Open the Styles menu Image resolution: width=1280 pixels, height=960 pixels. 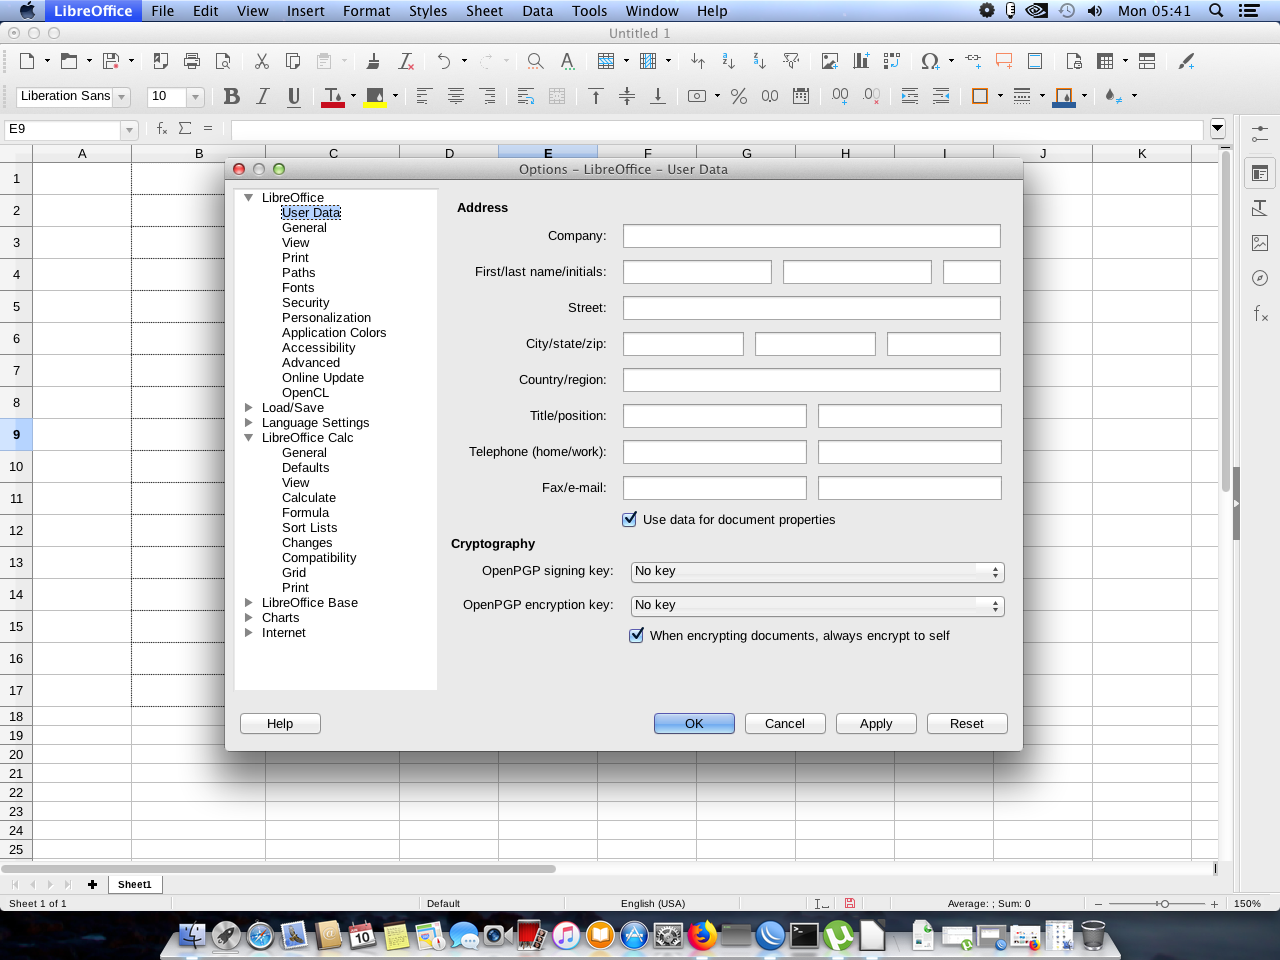click(x=428, y=11)
